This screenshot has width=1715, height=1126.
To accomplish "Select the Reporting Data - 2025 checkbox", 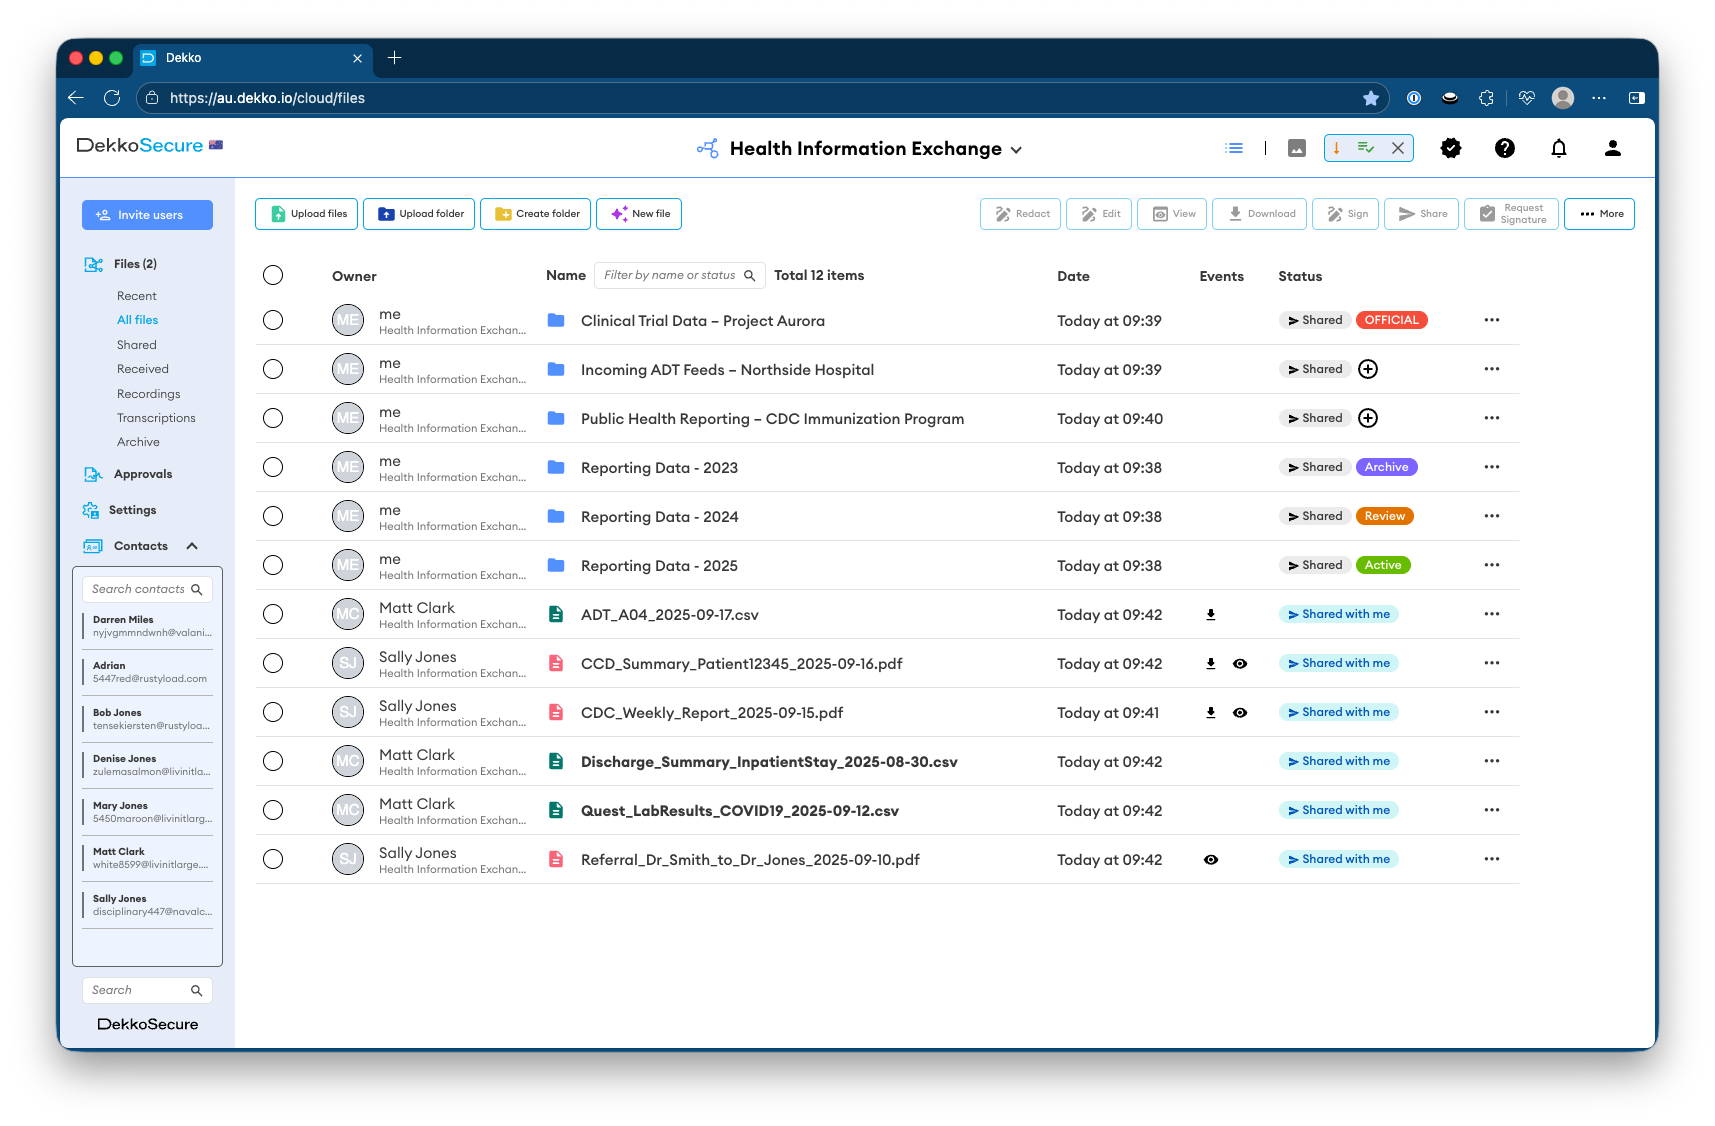I will [x=273, y=565].
